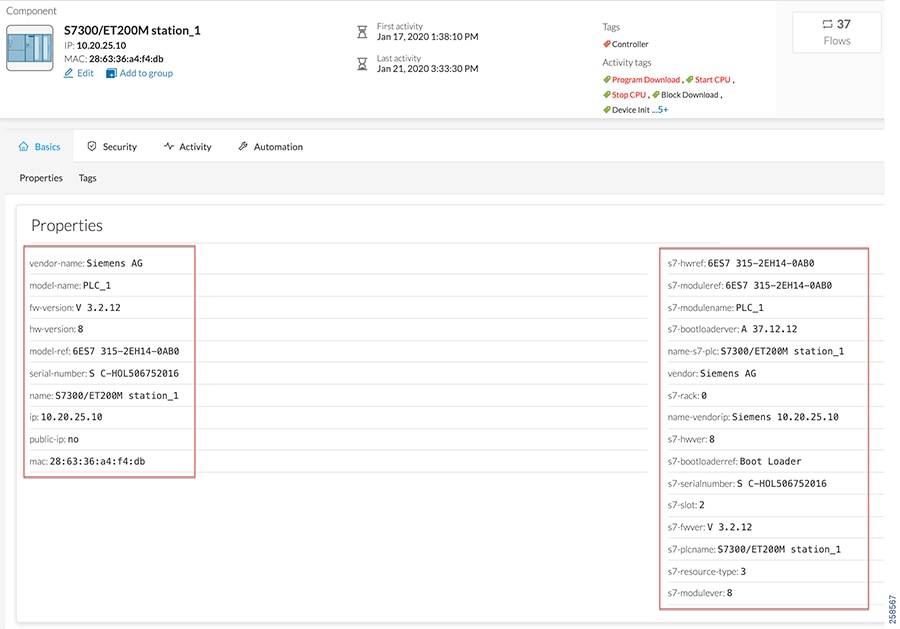The image size is (900, 629).
Task: Select serial-number value S C-H0L506752016
Action: point(134,373)
